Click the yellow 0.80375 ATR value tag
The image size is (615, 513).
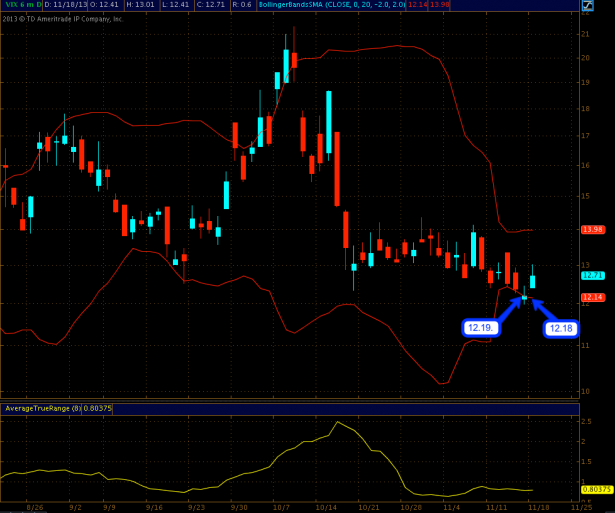click(593, 488)
